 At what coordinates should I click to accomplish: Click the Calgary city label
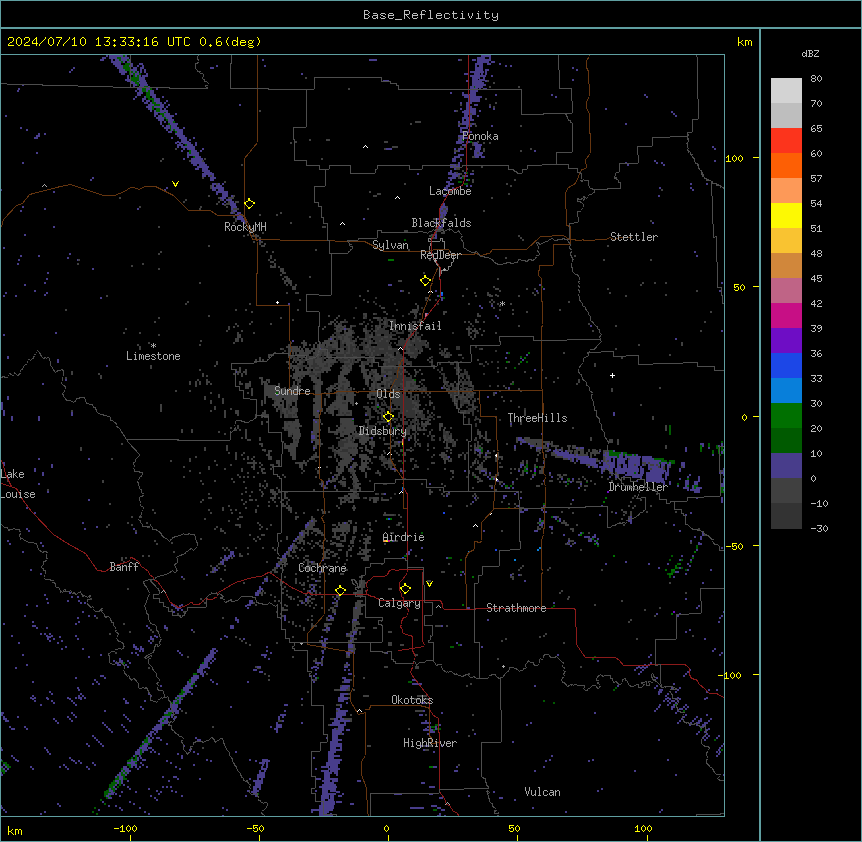(399, 603)
